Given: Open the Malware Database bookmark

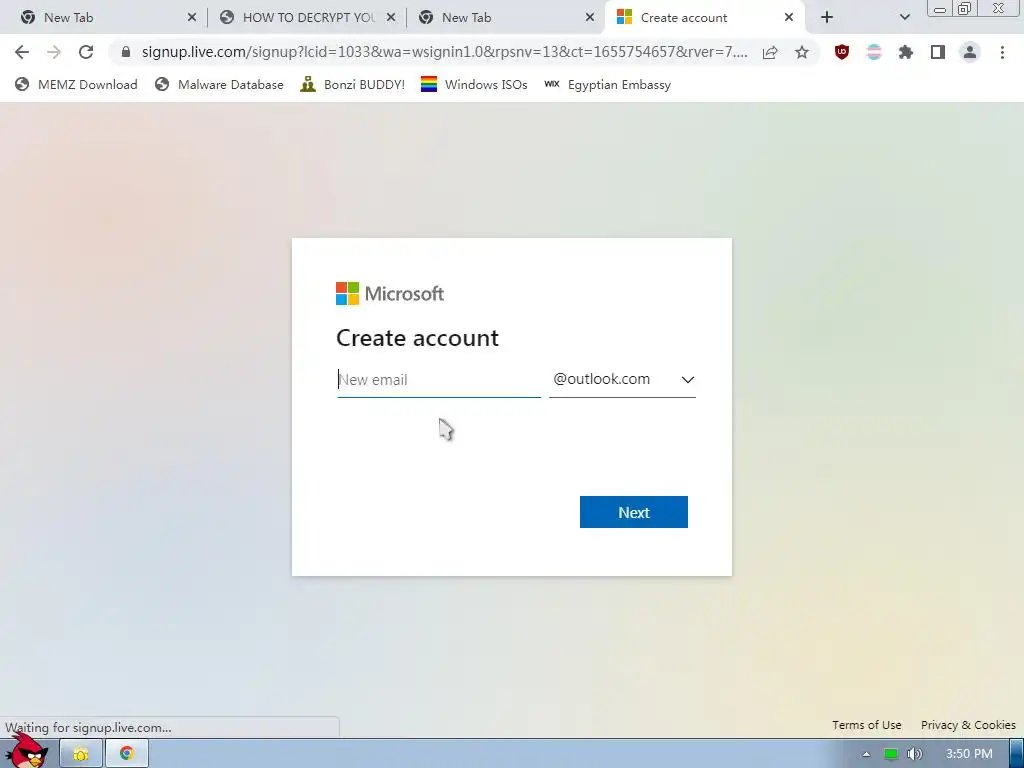Looking at the screenshot, I should 219,84.
